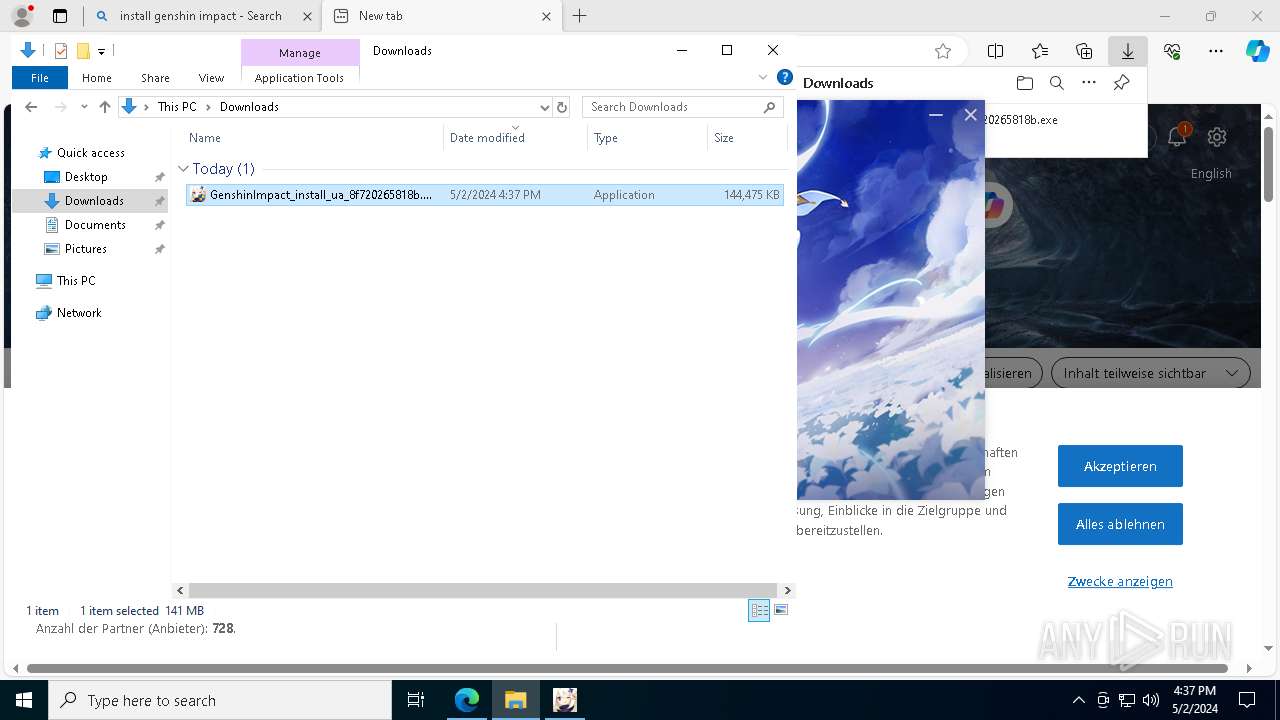Expand Inhalt teilweise sichtbar dropdown
Screen dimensions: 1280x720
point(1150,373)
